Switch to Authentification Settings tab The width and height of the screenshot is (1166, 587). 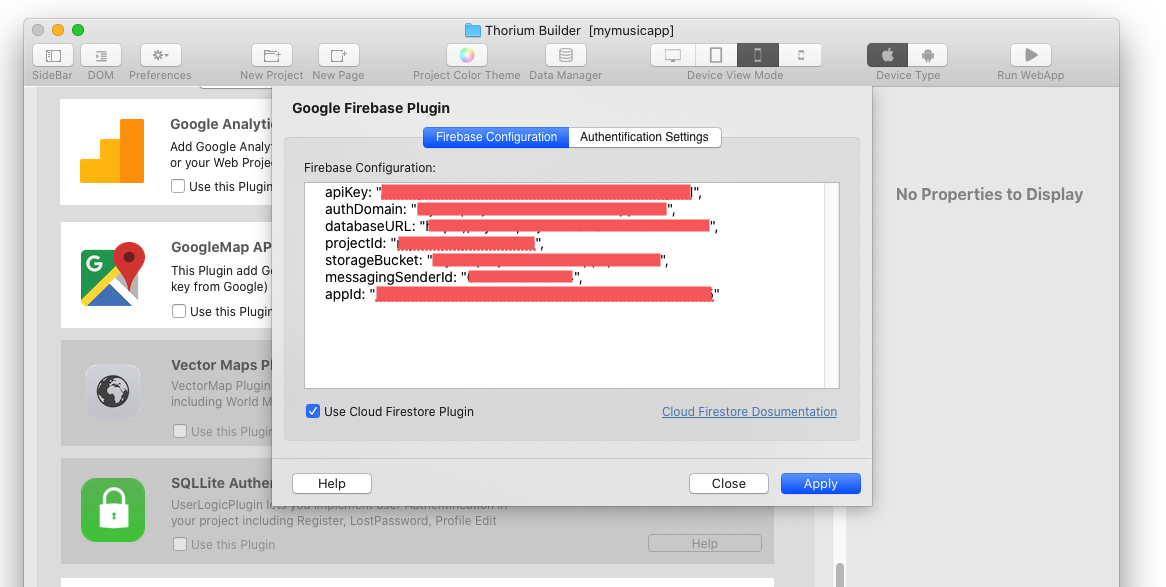pos(644,137)
